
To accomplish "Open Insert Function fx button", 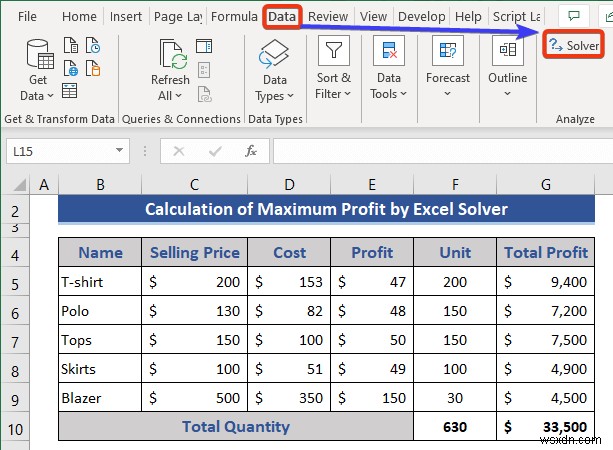I will [251, 151].
